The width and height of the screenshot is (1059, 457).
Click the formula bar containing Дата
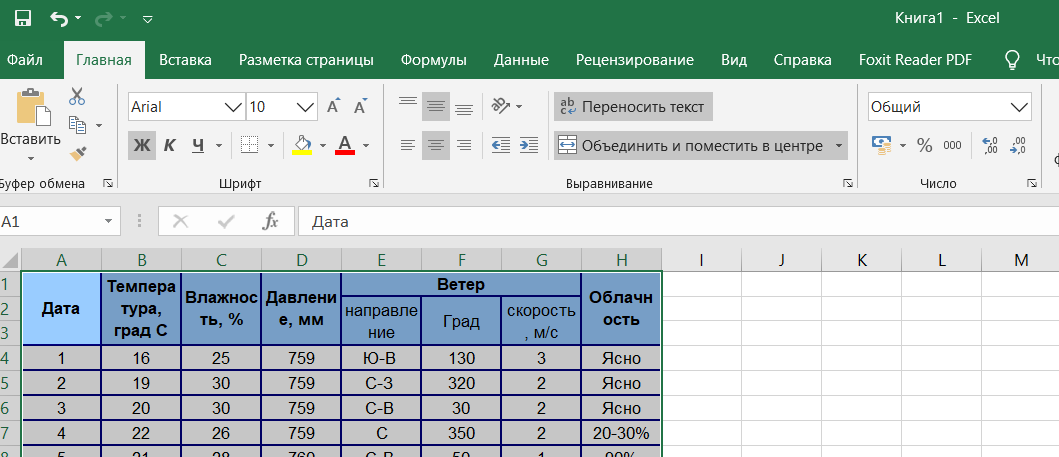click(x=678, y=221)
